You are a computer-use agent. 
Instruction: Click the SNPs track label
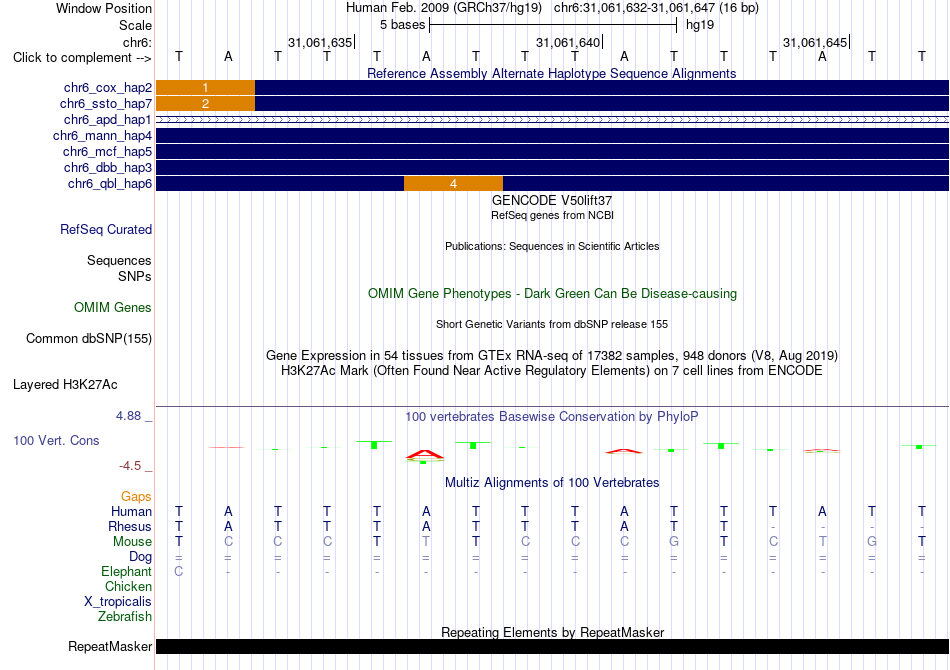135,276
